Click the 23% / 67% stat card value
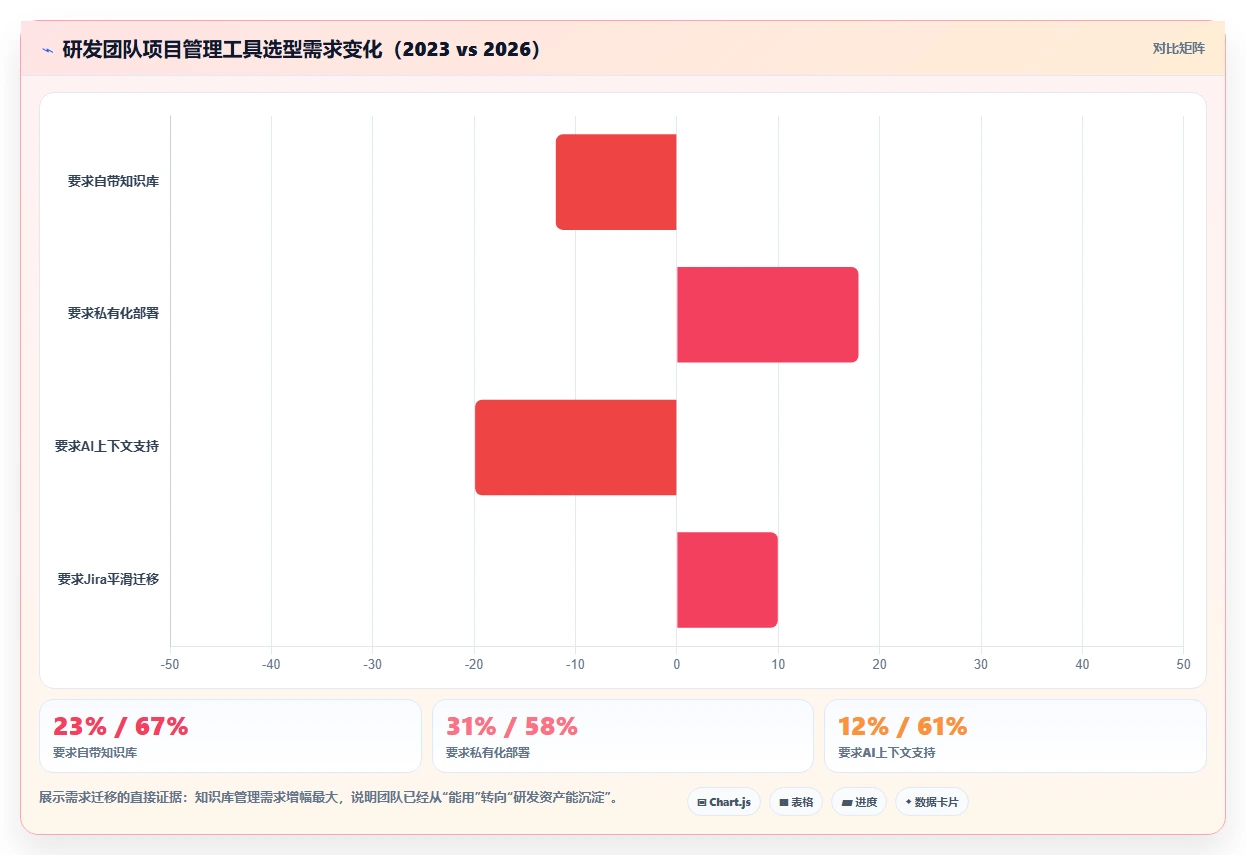 pyautogui.click(x=121, y=727)
